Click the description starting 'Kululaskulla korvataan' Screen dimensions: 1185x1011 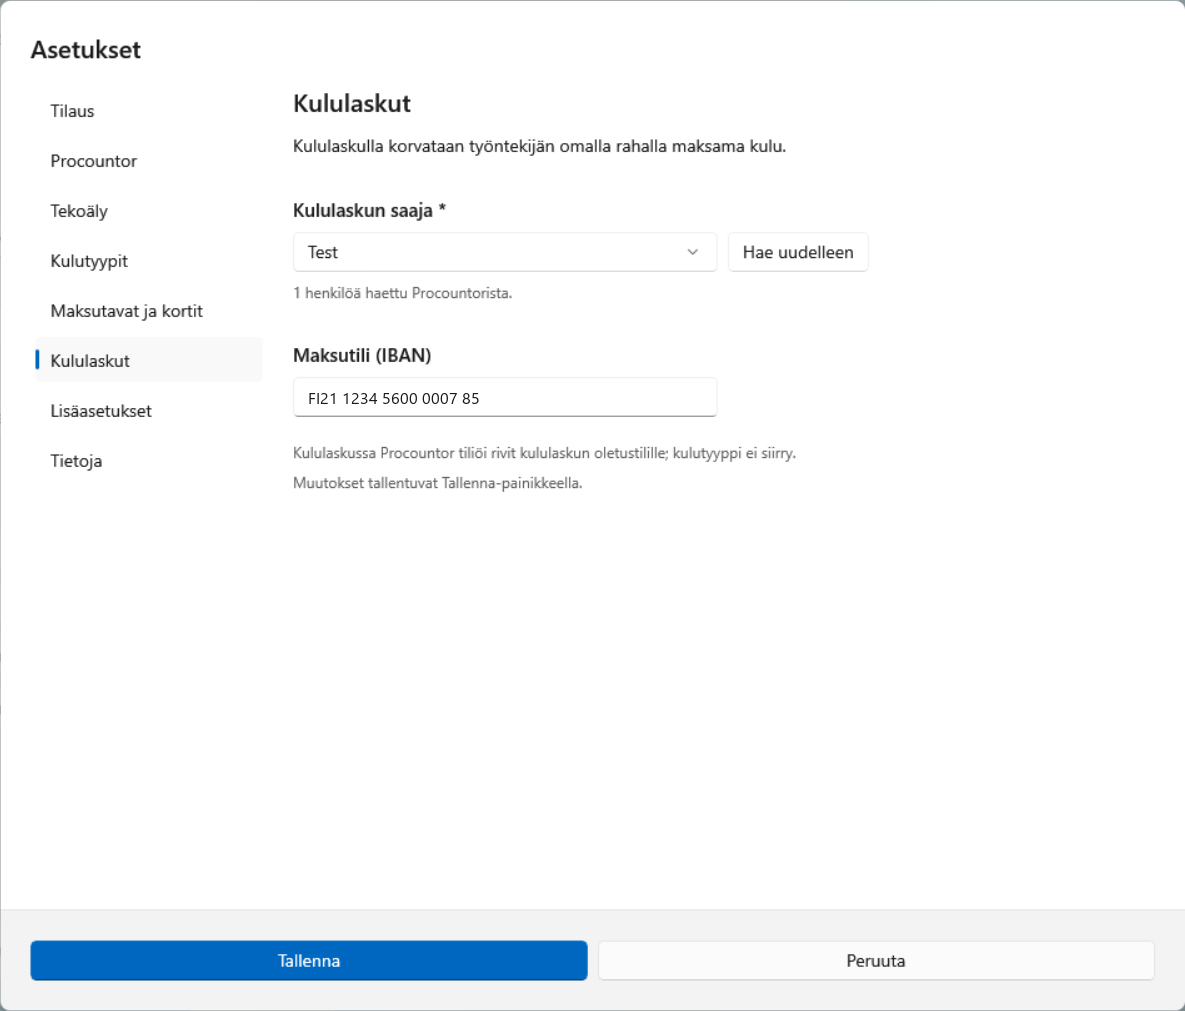coord(540,146)
